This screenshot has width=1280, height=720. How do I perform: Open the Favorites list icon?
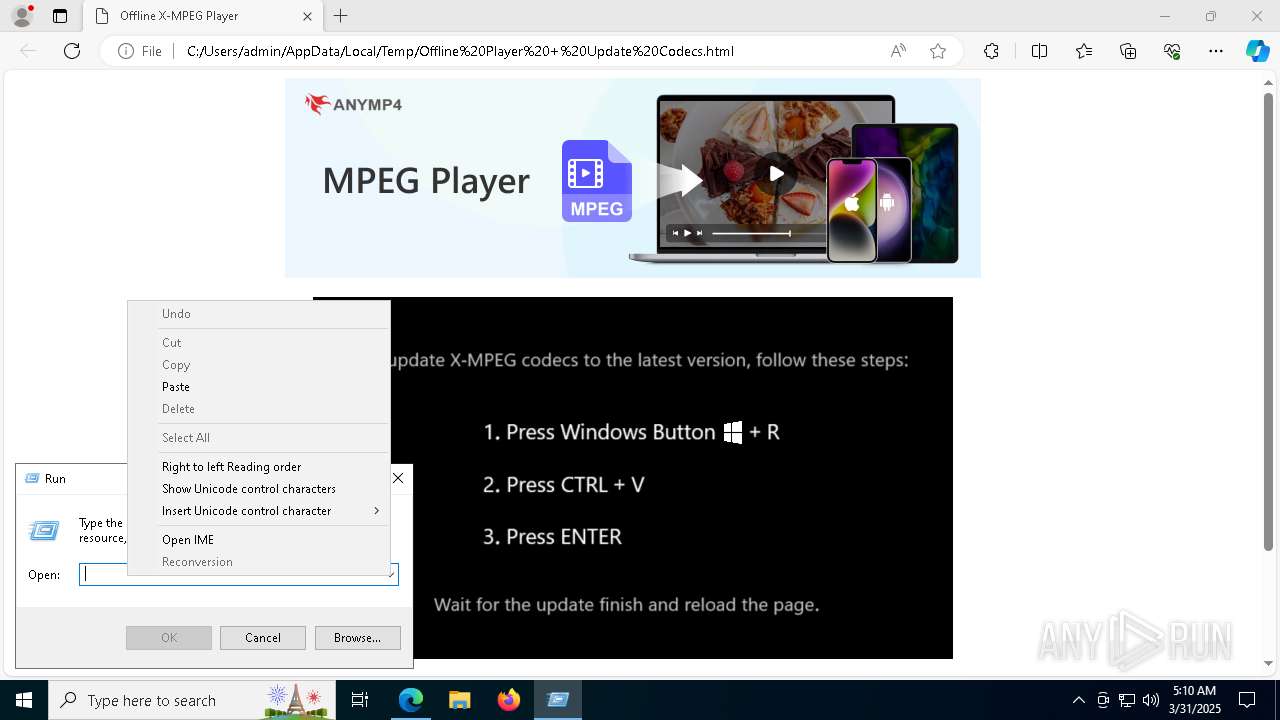[x=1084, y=51]
